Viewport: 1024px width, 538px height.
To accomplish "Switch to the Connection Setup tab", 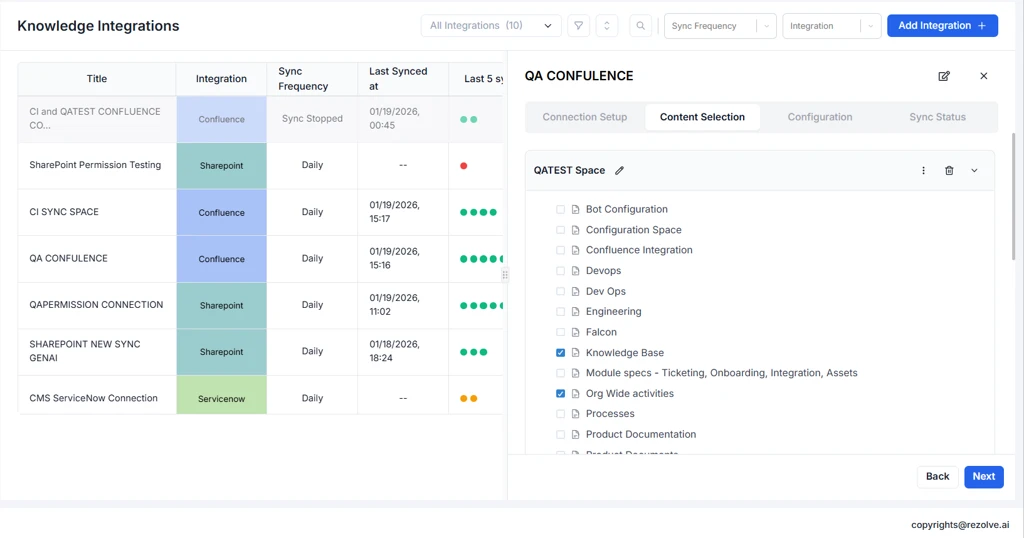I will 585,117.
